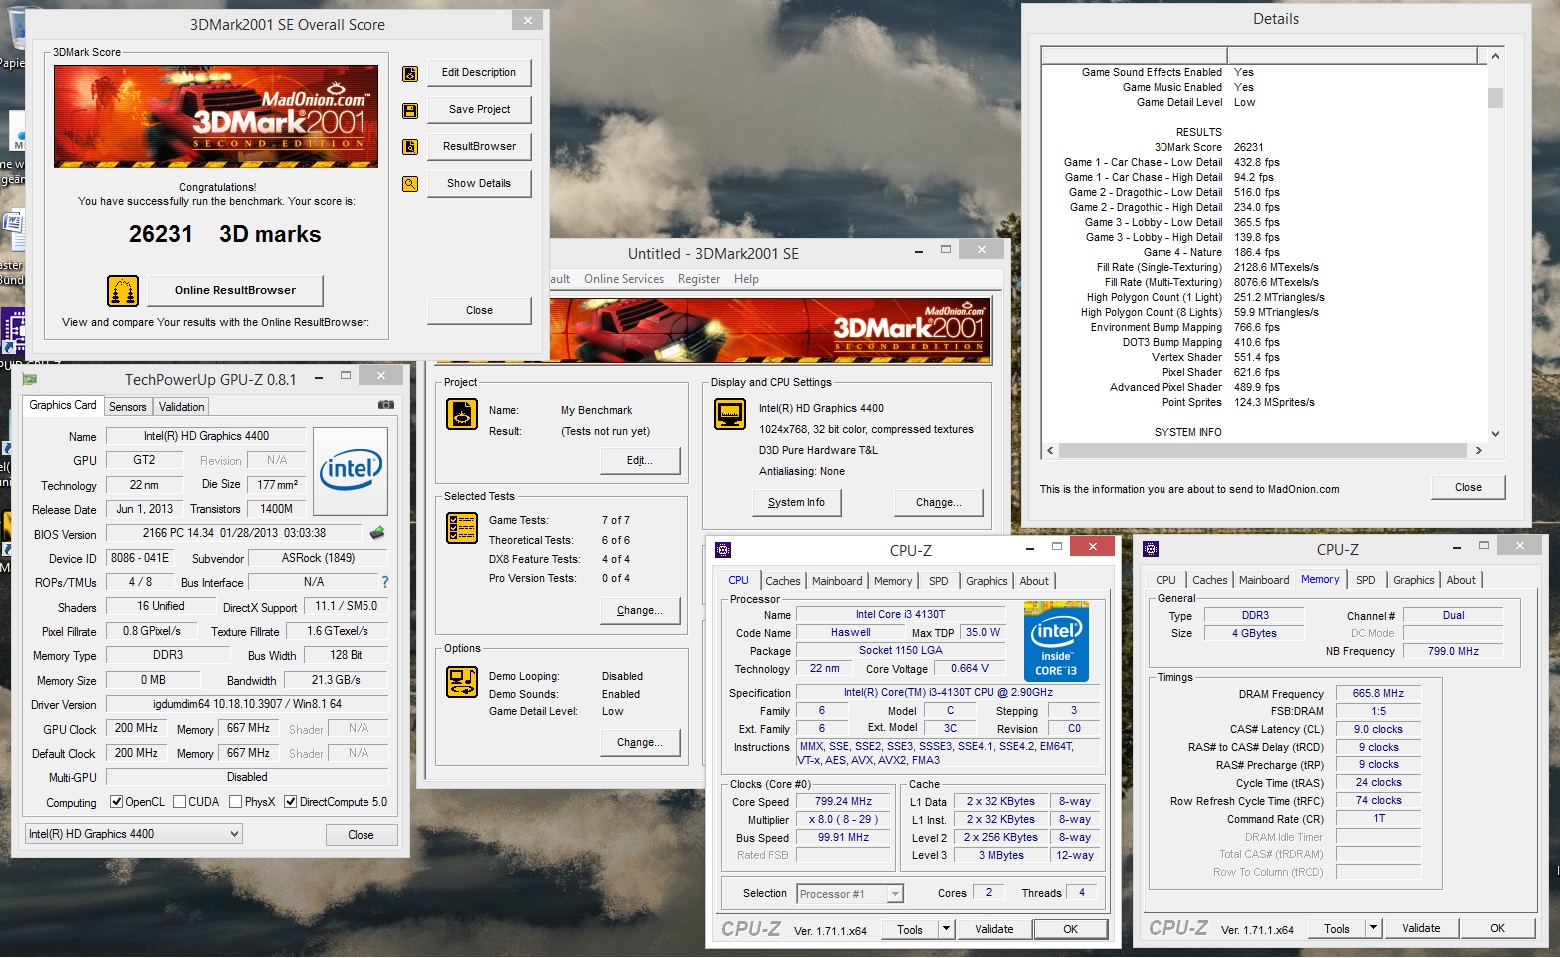Open Tools dropdown arrow in CPU-Z CPU window

click(x=946, y=929)
